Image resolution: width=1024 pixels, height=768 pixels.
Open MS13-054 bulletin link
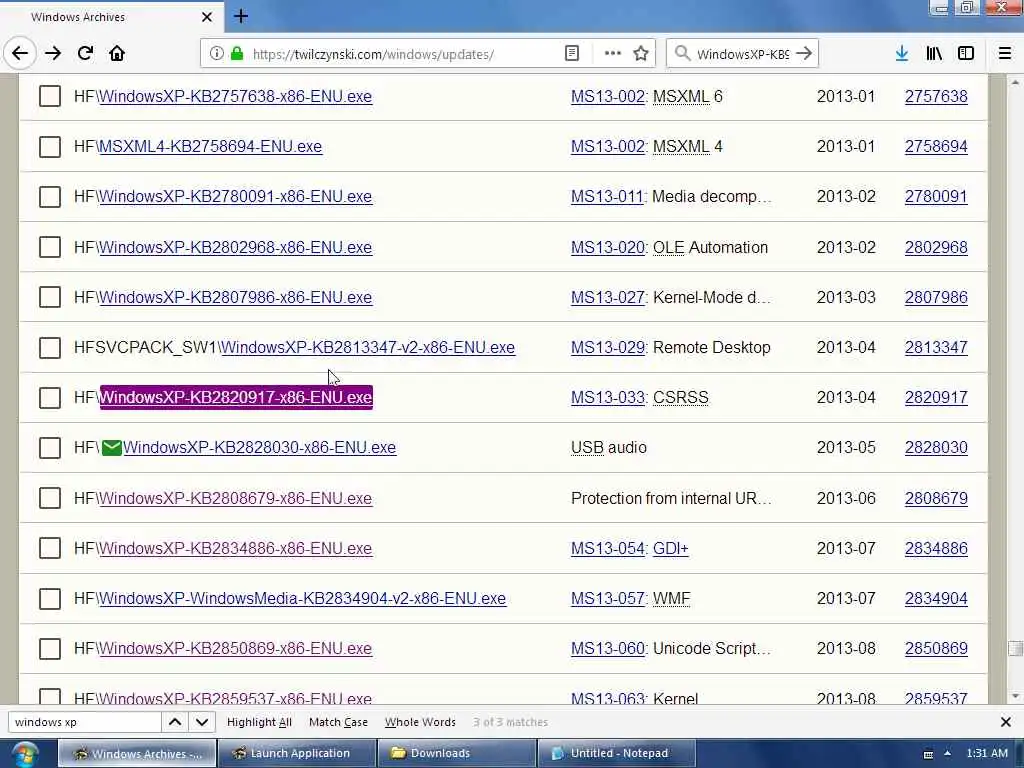607,549
